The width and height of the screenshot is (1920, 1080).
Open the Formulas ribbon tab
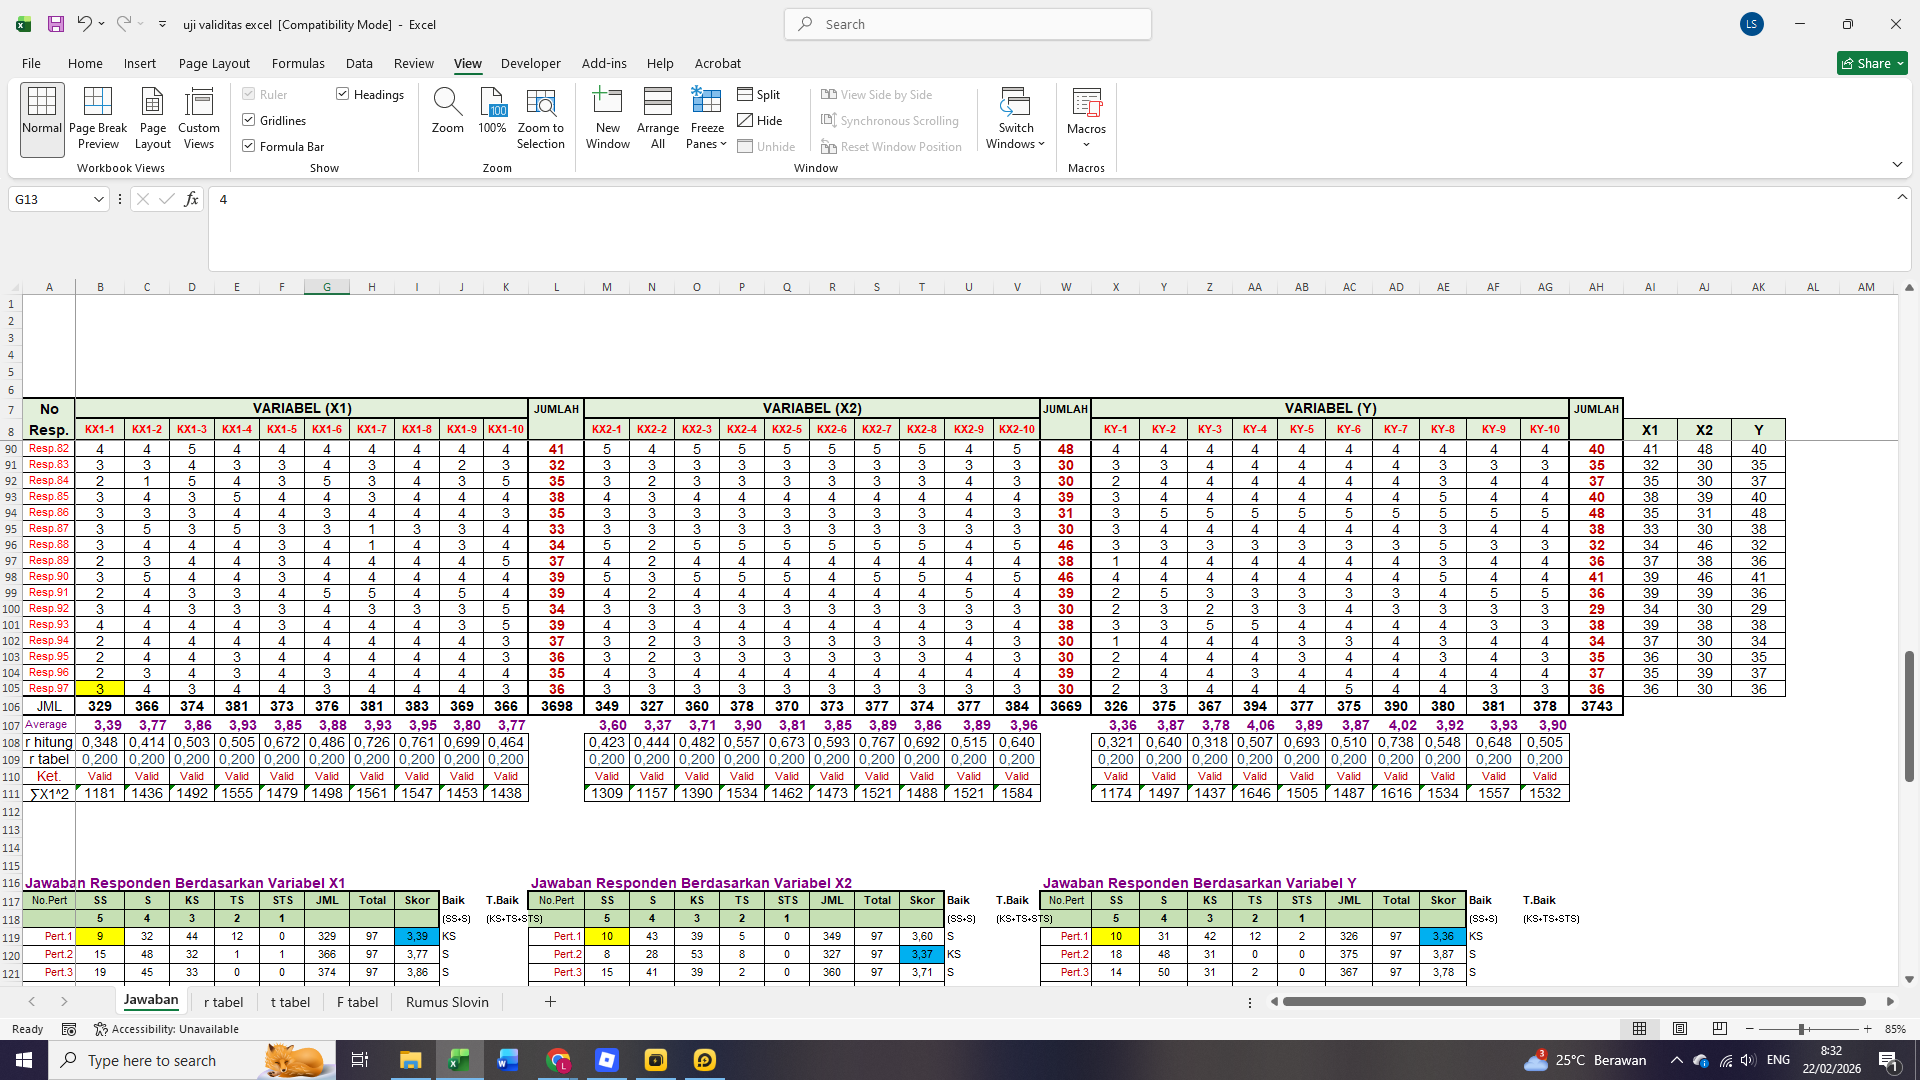(297, 63)
